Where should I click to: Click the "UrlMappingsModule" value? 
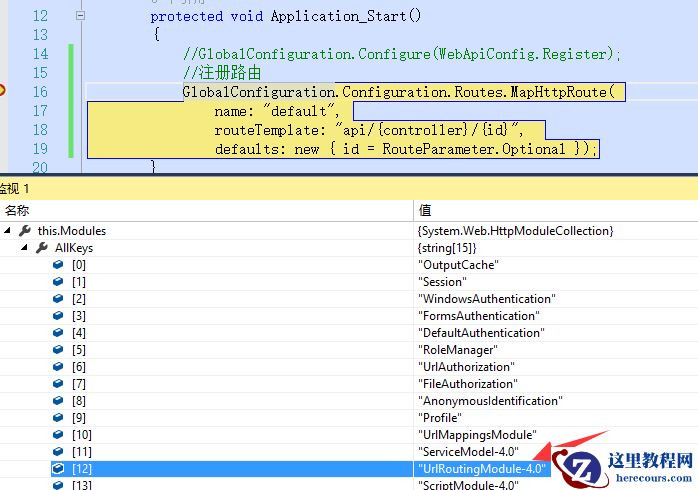click(477, 434)
